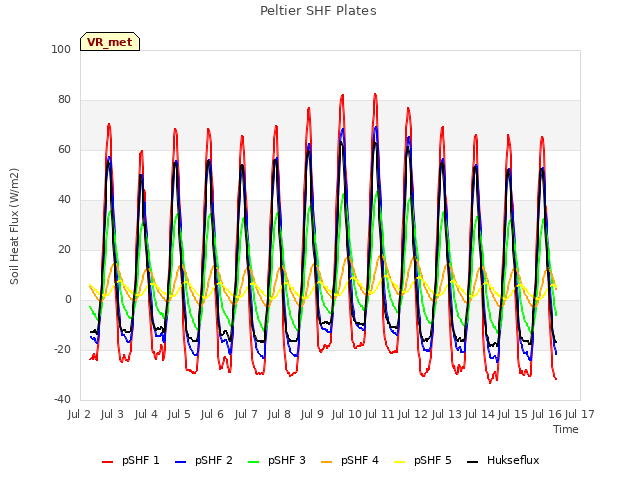Click the -40 y-axis tick label
Image resolution: width=640 pixels, height=480 pixels.
[62, 400]
